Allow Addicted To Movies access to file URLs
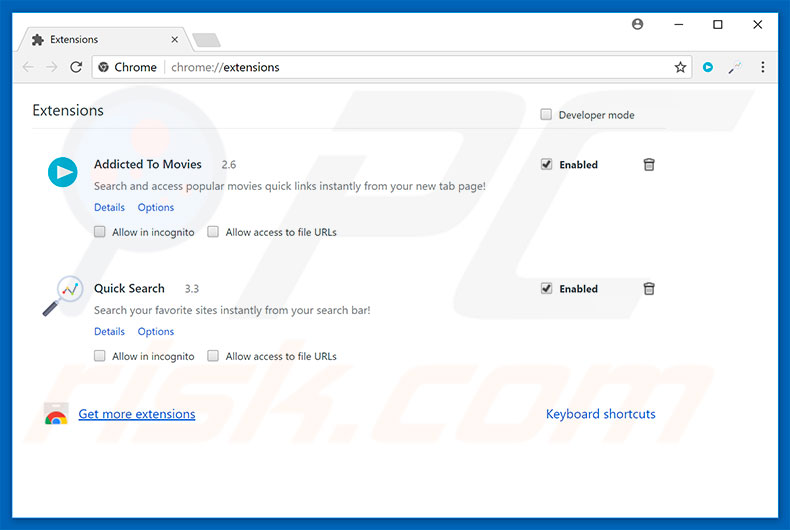The image size is (790, 530). click(213, 232)
